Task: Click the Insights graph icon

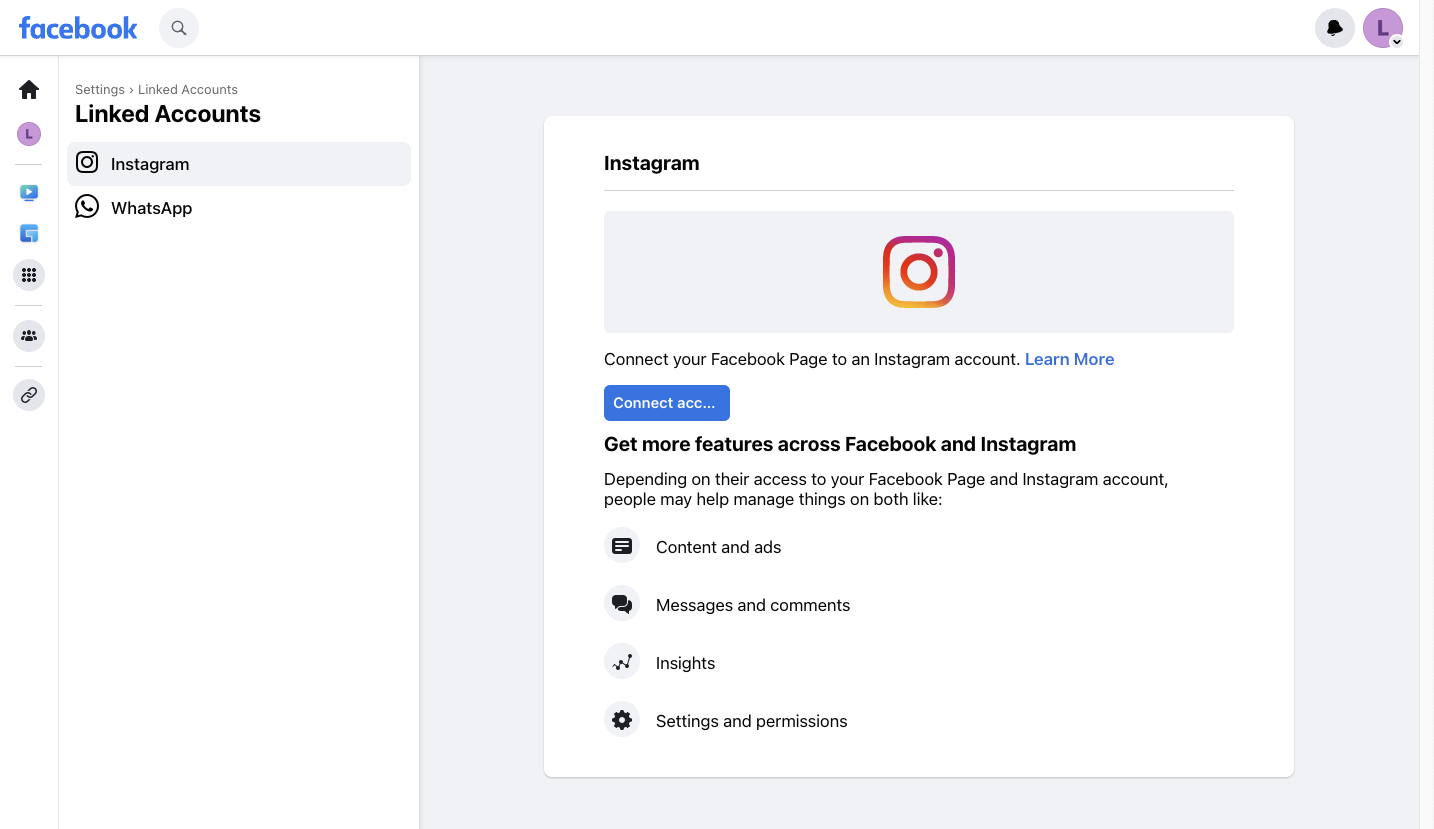Action: 622,662
